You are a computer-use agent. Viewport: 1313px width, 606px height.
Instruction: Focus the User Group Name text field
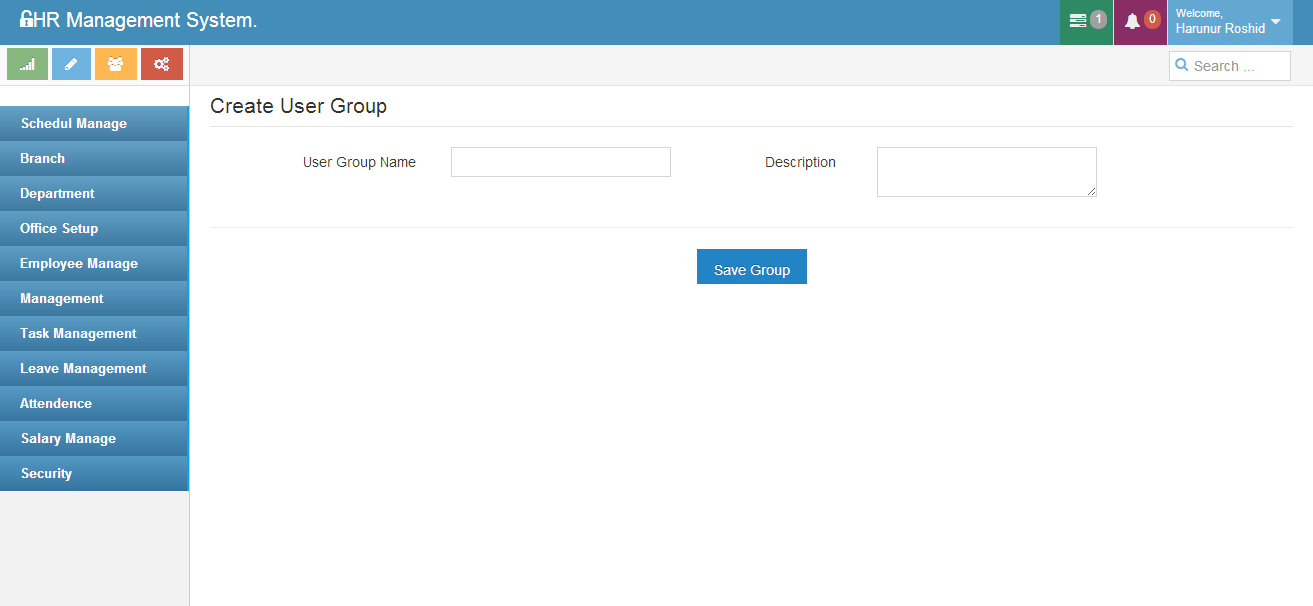point(560,162)
